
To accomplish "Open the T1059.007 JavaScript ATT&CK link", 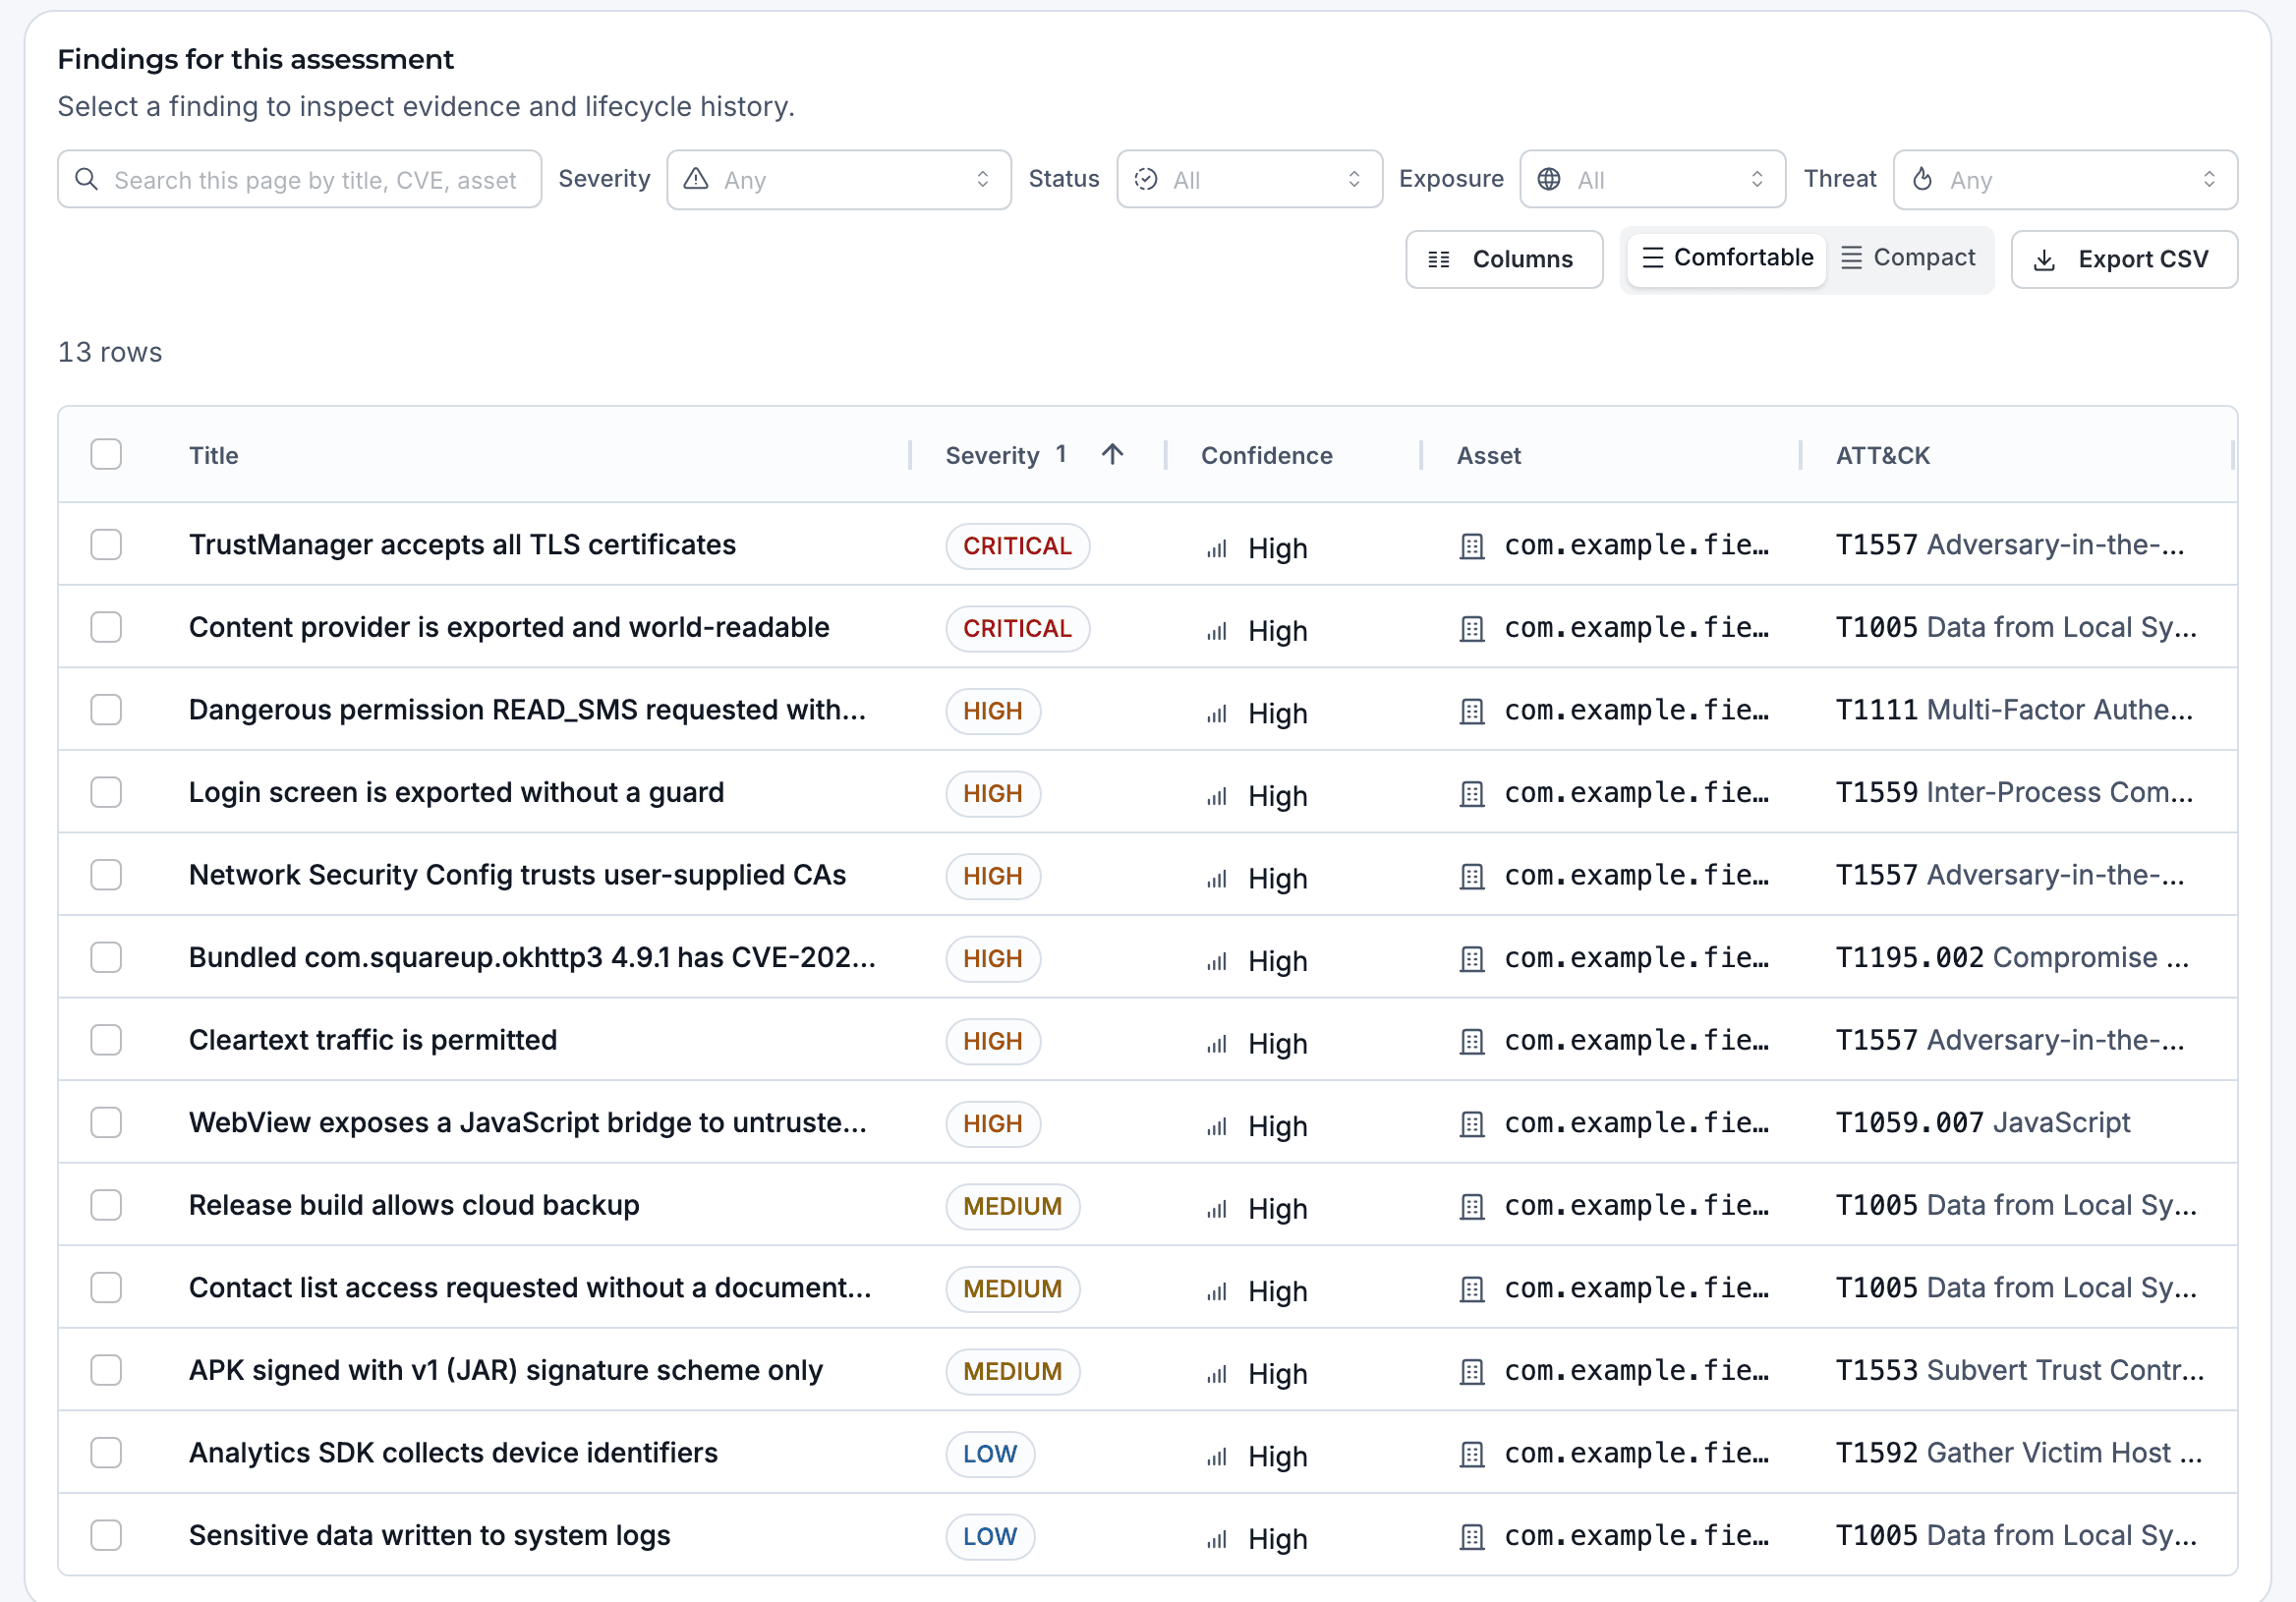I will pos(1982,1123).
